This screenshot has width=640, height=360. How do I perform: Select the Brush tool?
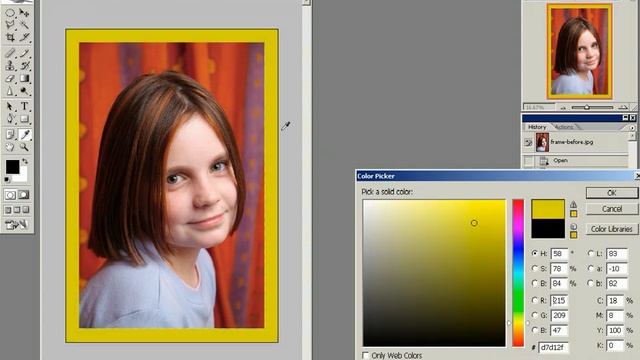click(24, 53)
